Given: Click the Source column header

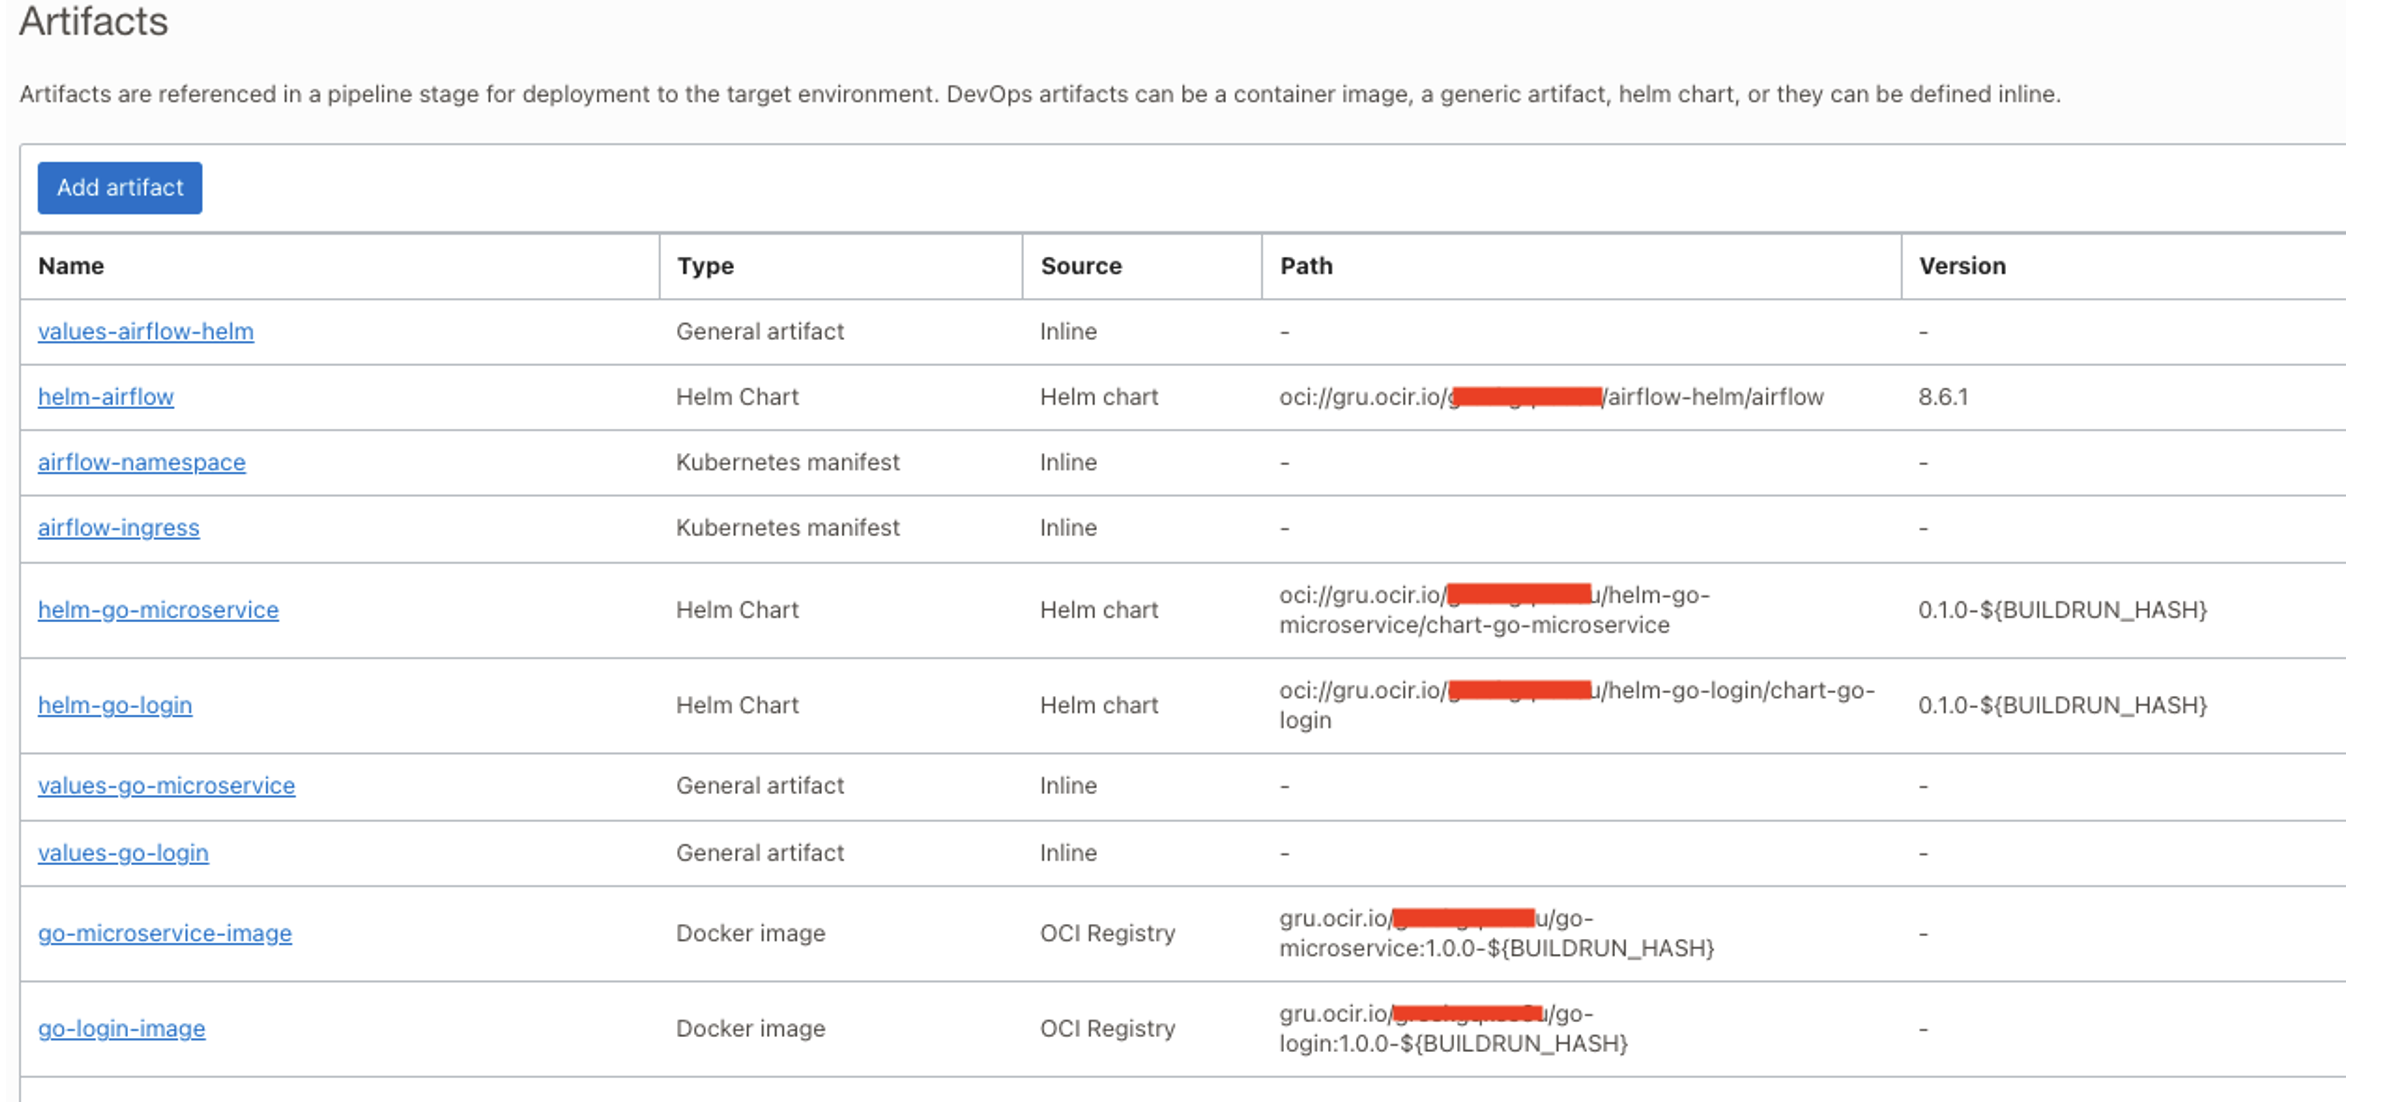Looking at the screenshot, I should (x=1080, y=265).
